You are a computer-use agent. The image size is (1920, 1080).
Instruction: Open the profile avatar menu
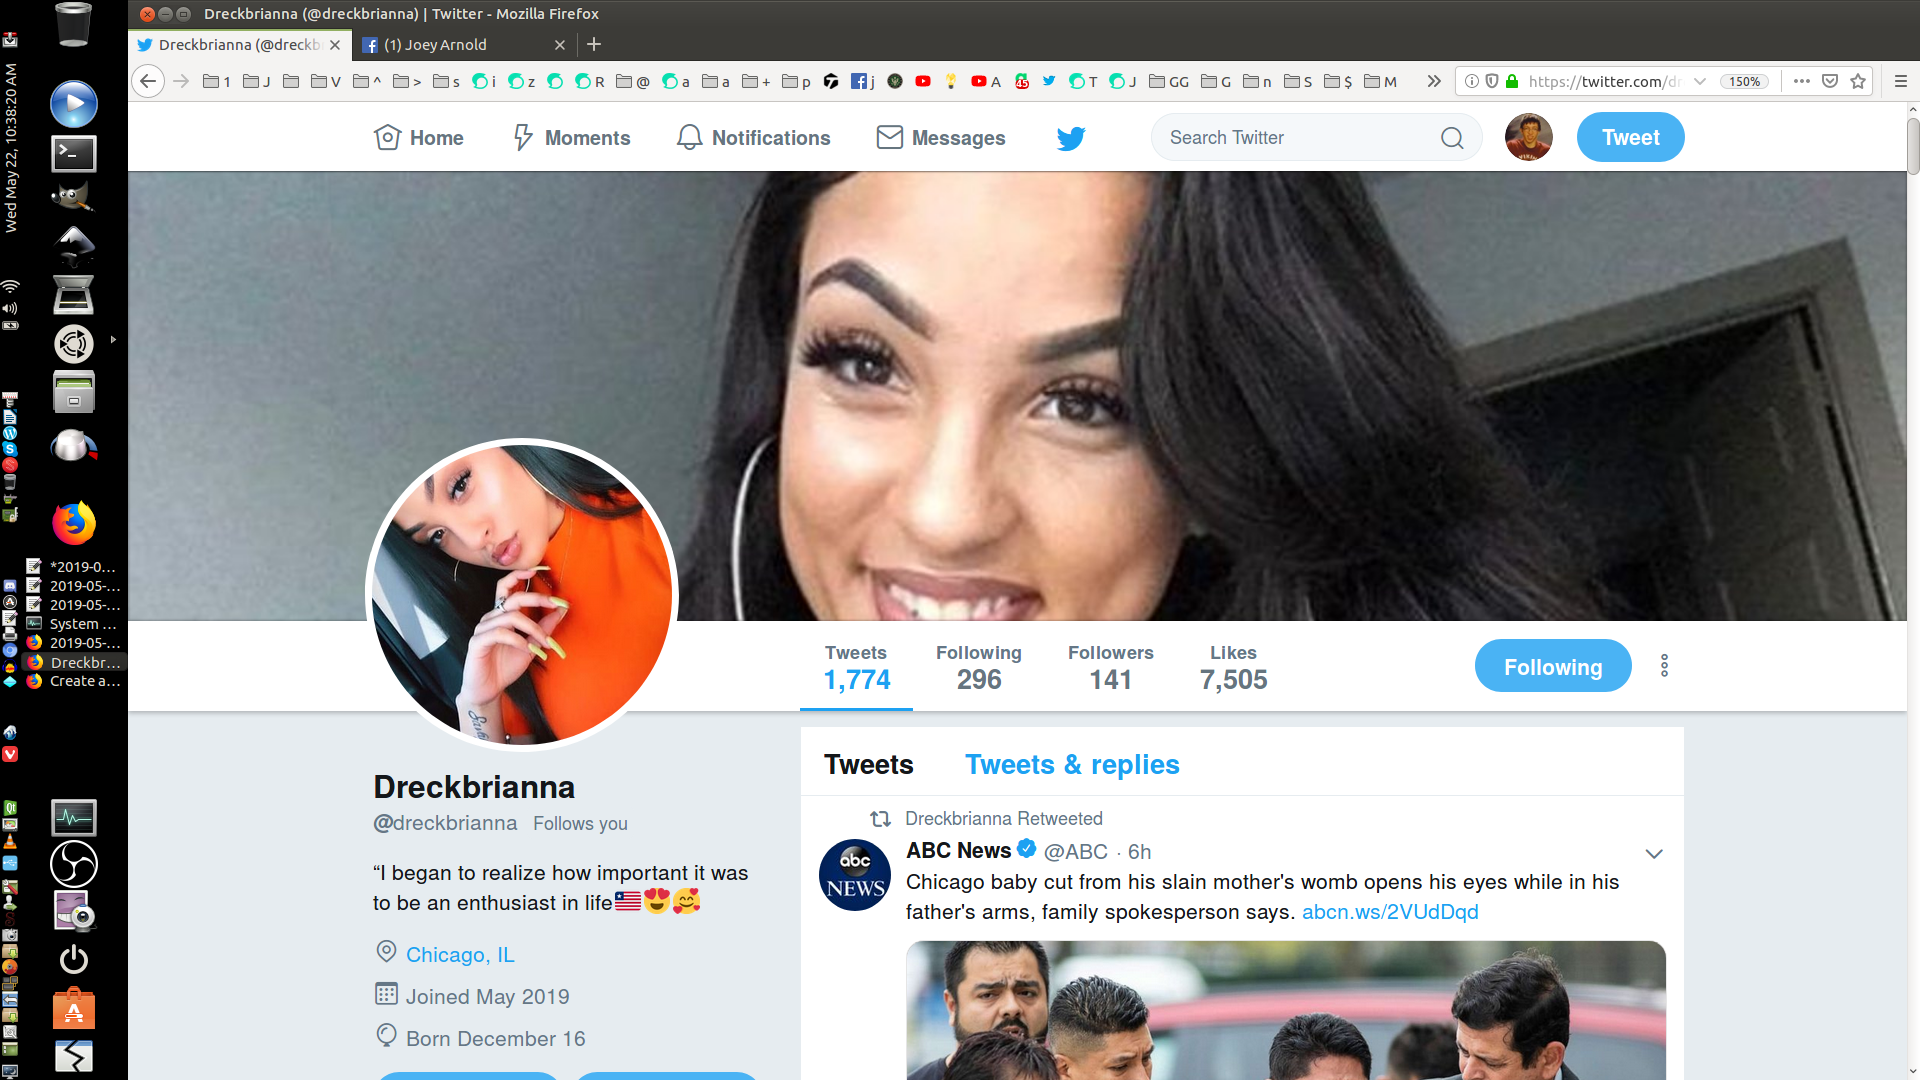click(1528, 137)
